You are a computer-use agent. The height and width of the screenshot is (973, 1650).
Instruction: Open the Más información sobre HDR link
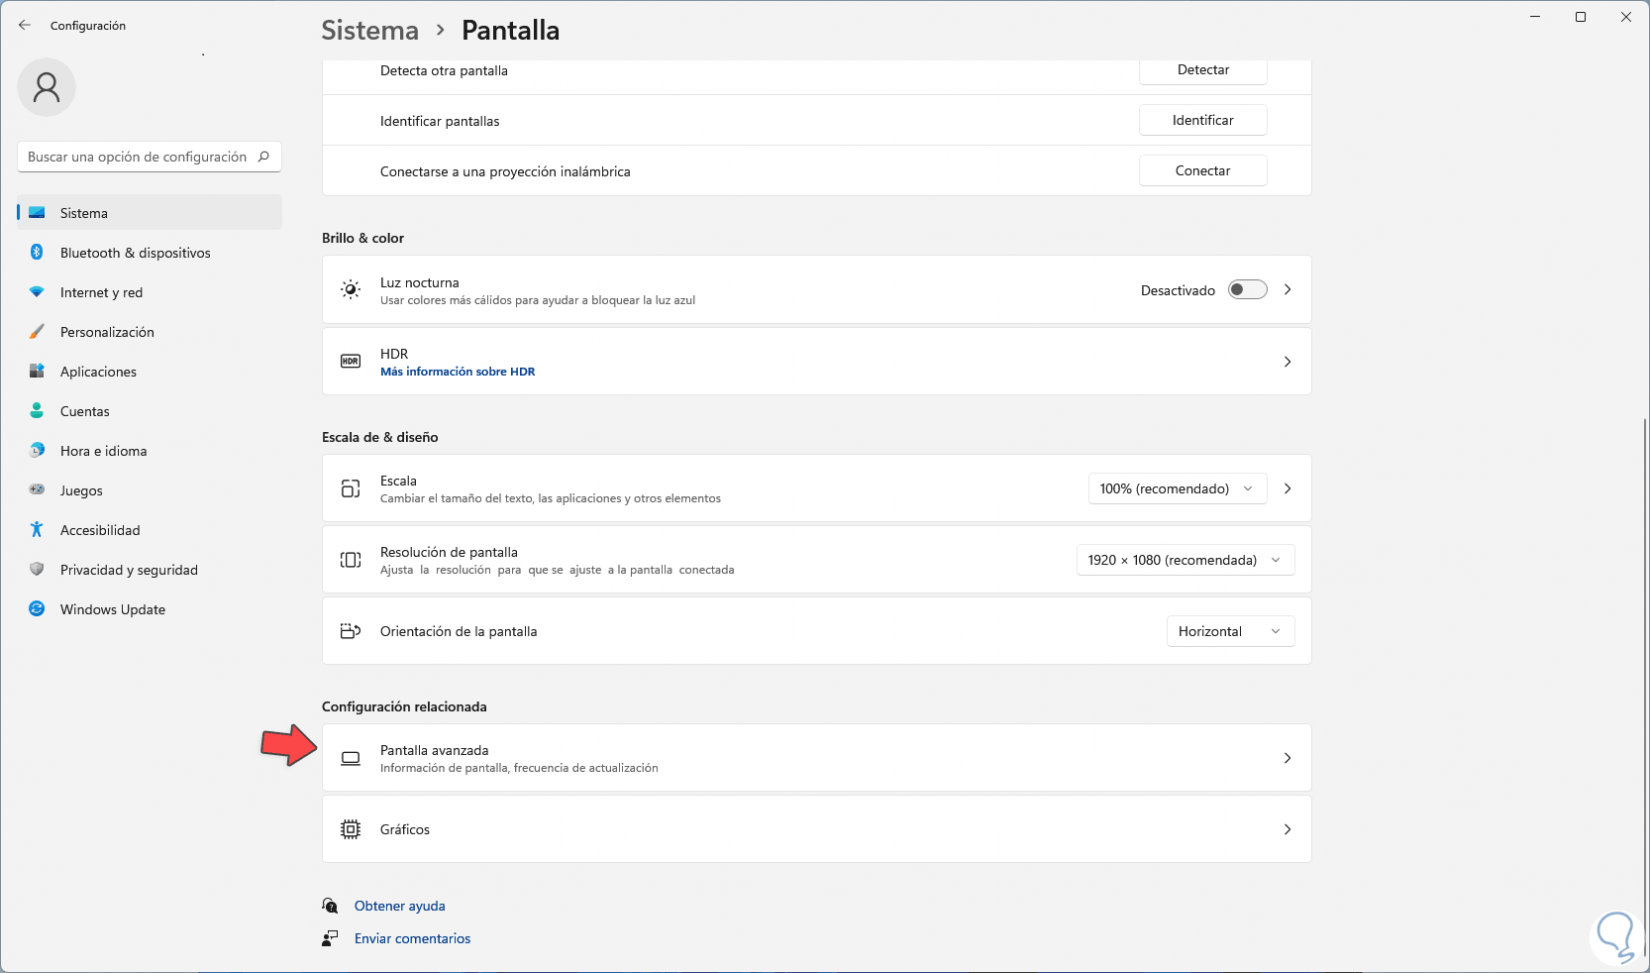457,371
